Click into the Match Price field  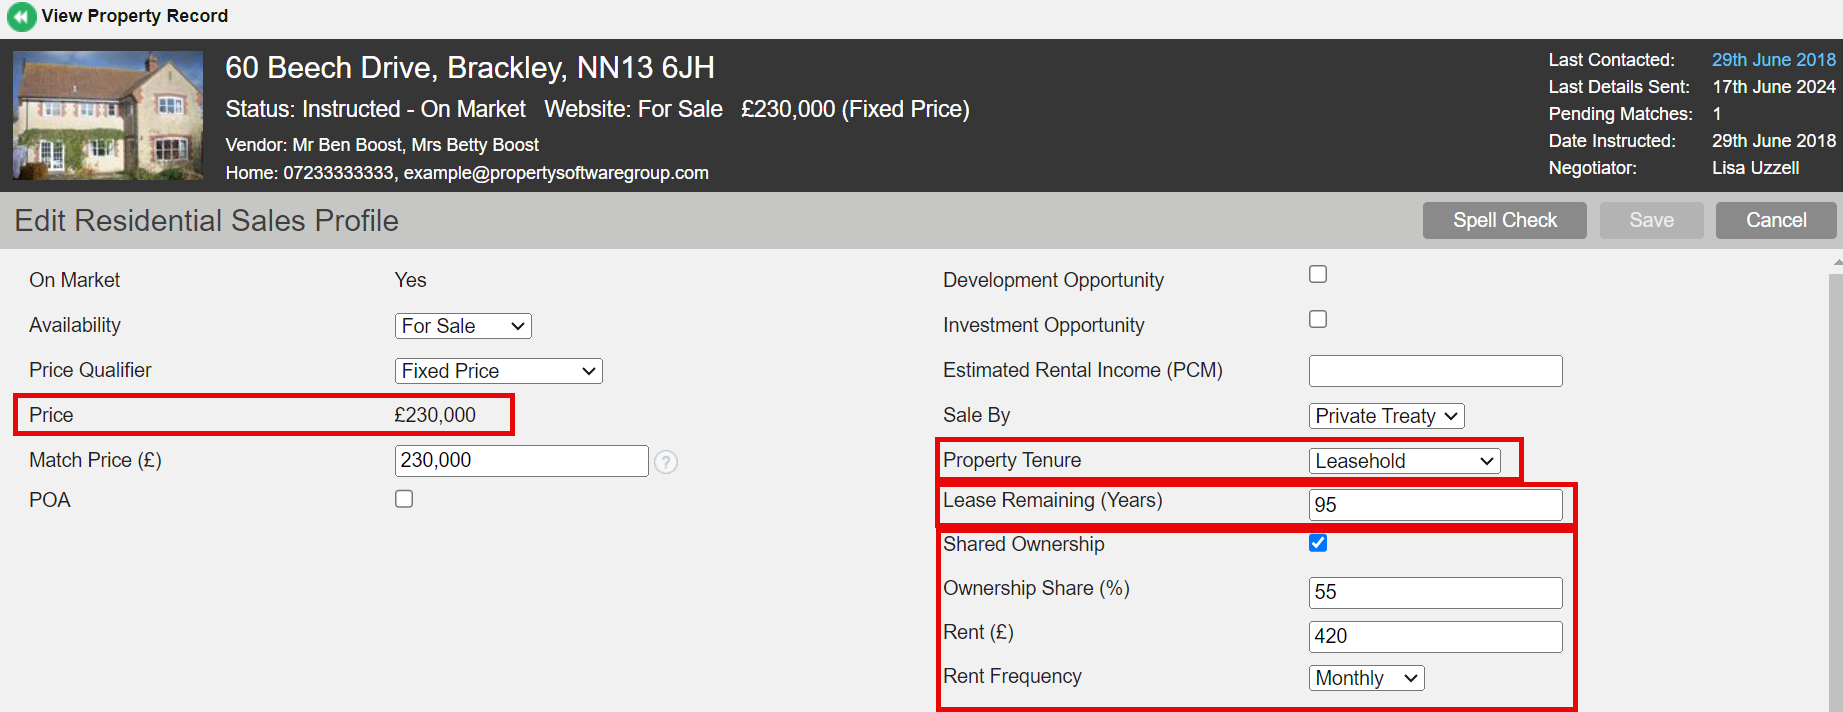[x=521, y=461]
